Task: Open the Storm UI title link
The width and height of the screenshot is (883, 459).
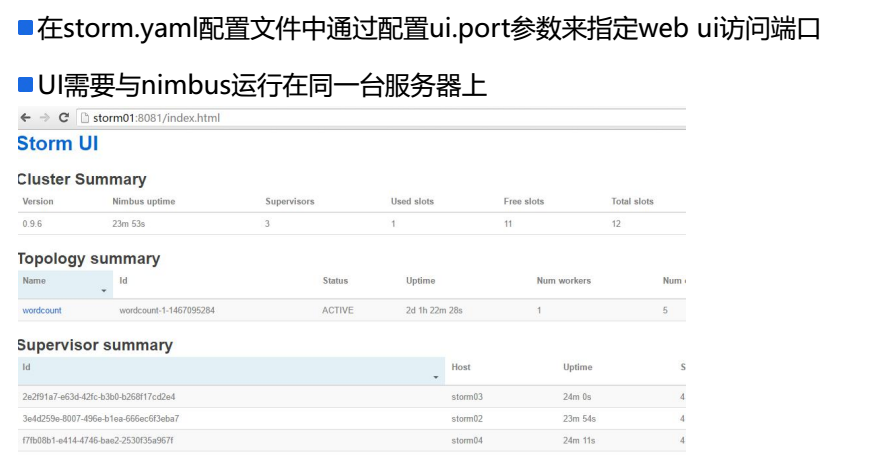Action: tap(57, 144)
